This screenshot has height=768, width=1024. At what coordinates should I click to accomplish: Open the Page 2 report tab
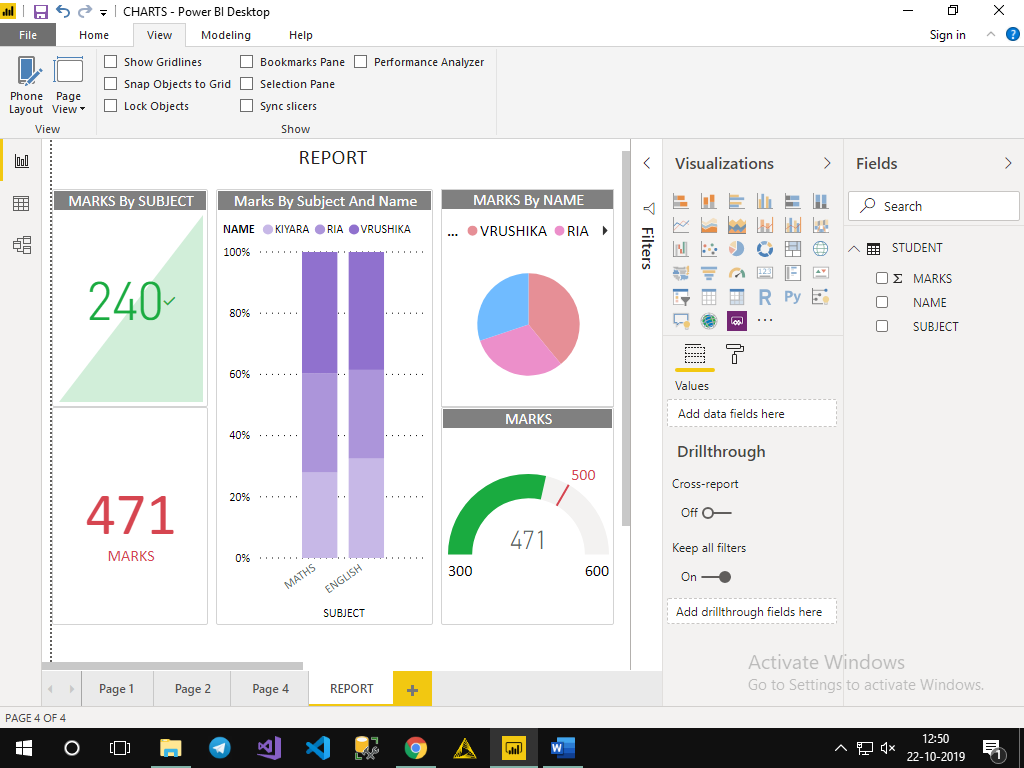point(191,688)
